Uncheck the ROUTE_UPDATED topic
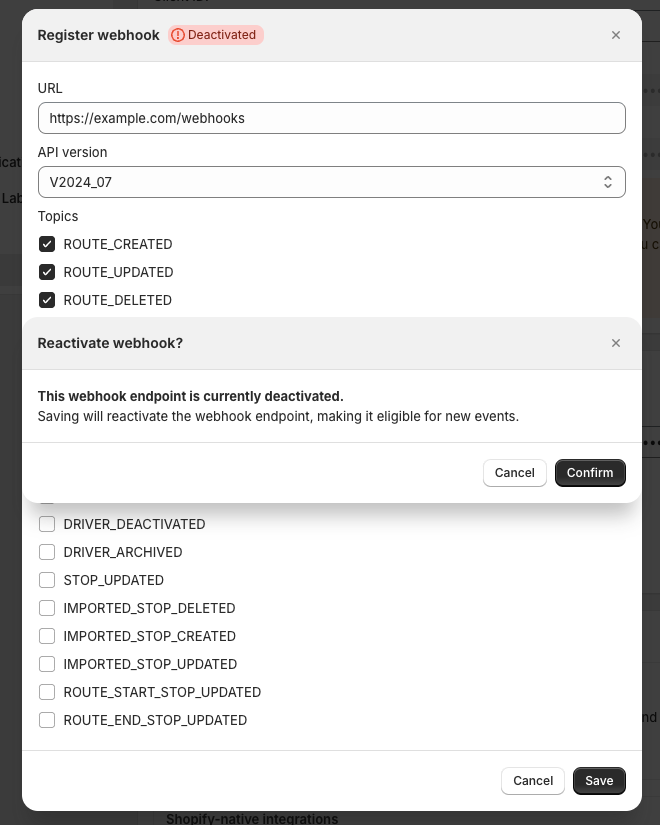 click(x=47, y=272)
